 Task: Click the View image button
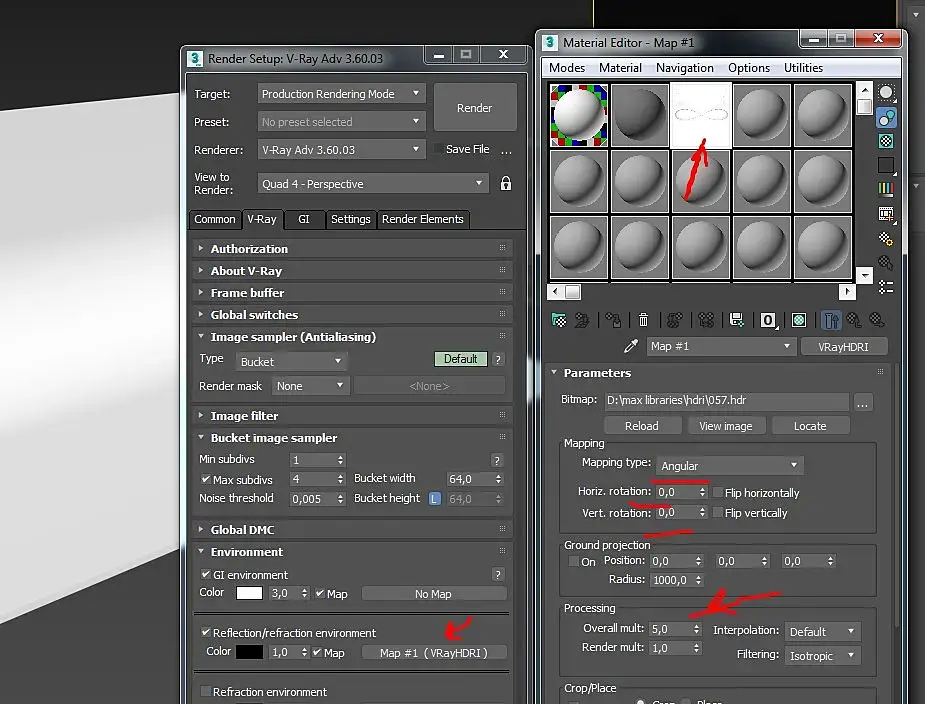click(x=726, y=425)
